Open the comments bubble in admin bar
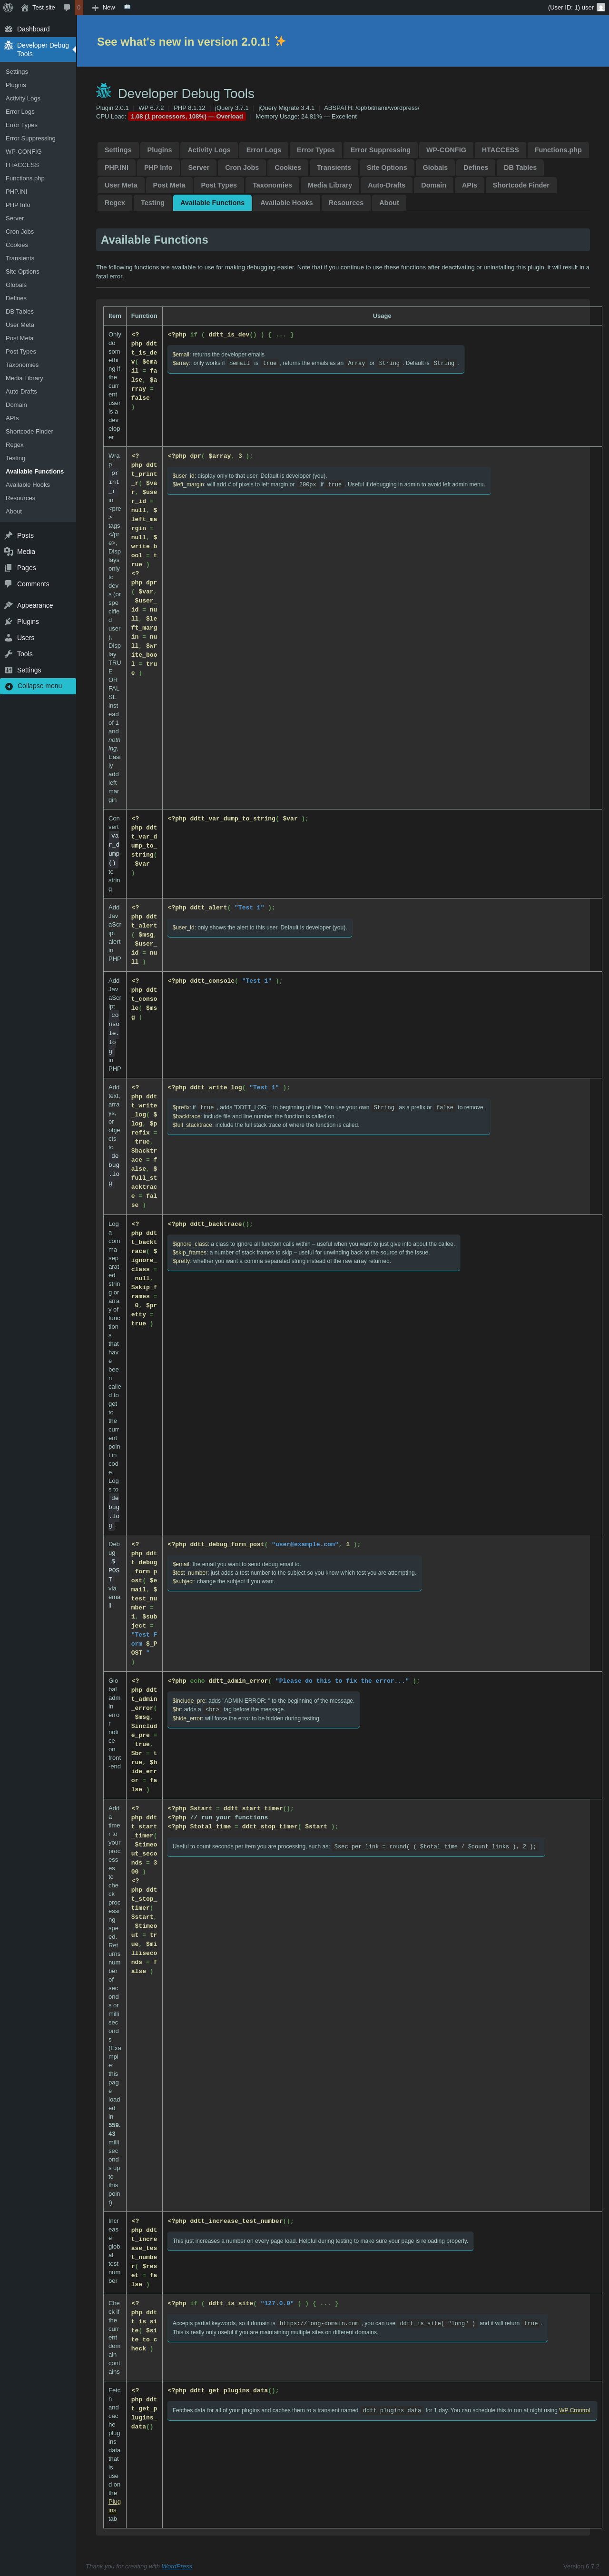 click(x=67, y=7)
